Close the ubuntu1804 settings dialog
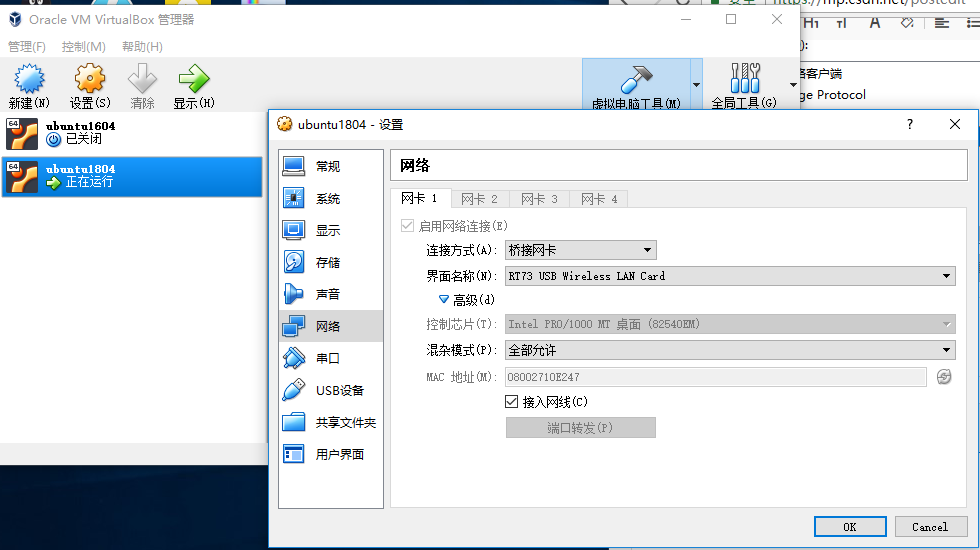This screenshot has height=550, width=980. point(955,124)
